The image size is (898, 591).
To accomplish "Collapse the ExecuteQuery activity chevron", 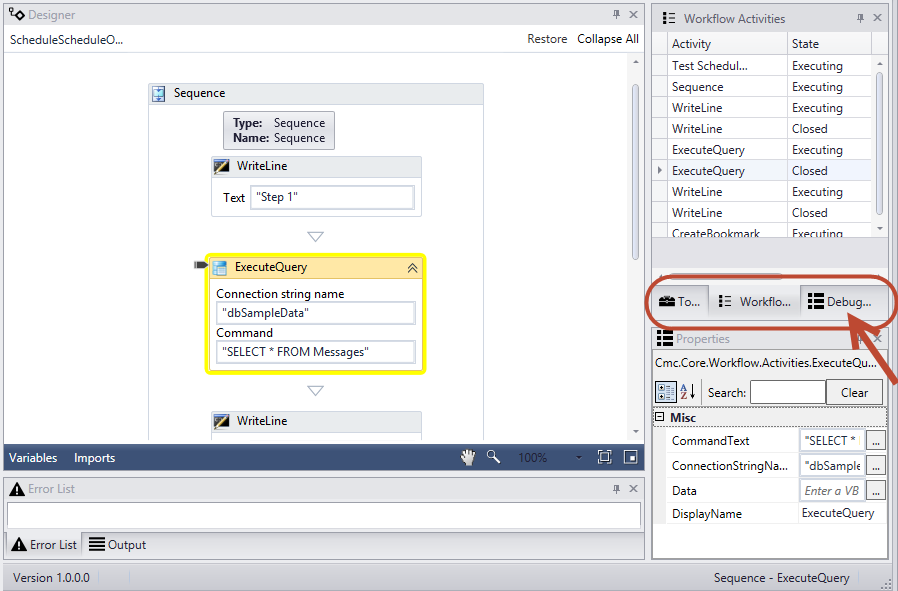I will point(411,267).
